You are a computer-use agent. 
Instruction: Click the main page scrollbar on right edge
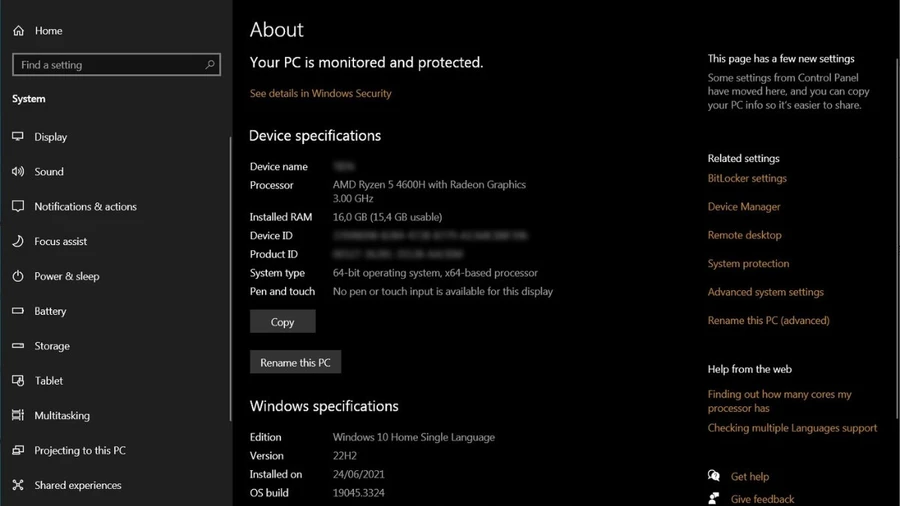(x=898, y=238)
